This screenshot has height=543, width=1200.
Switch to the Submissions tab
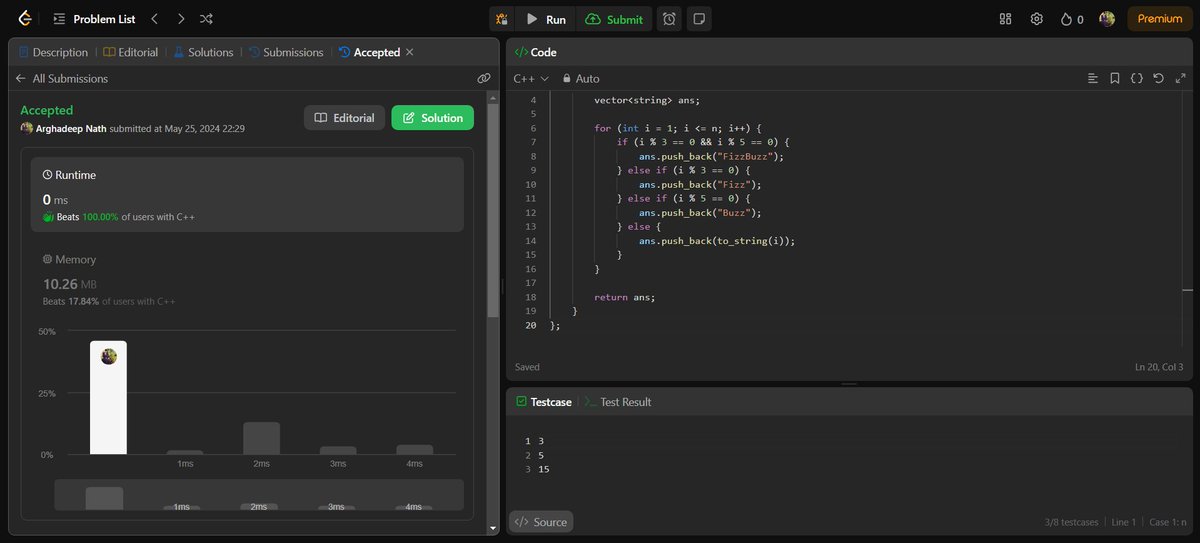286,52
